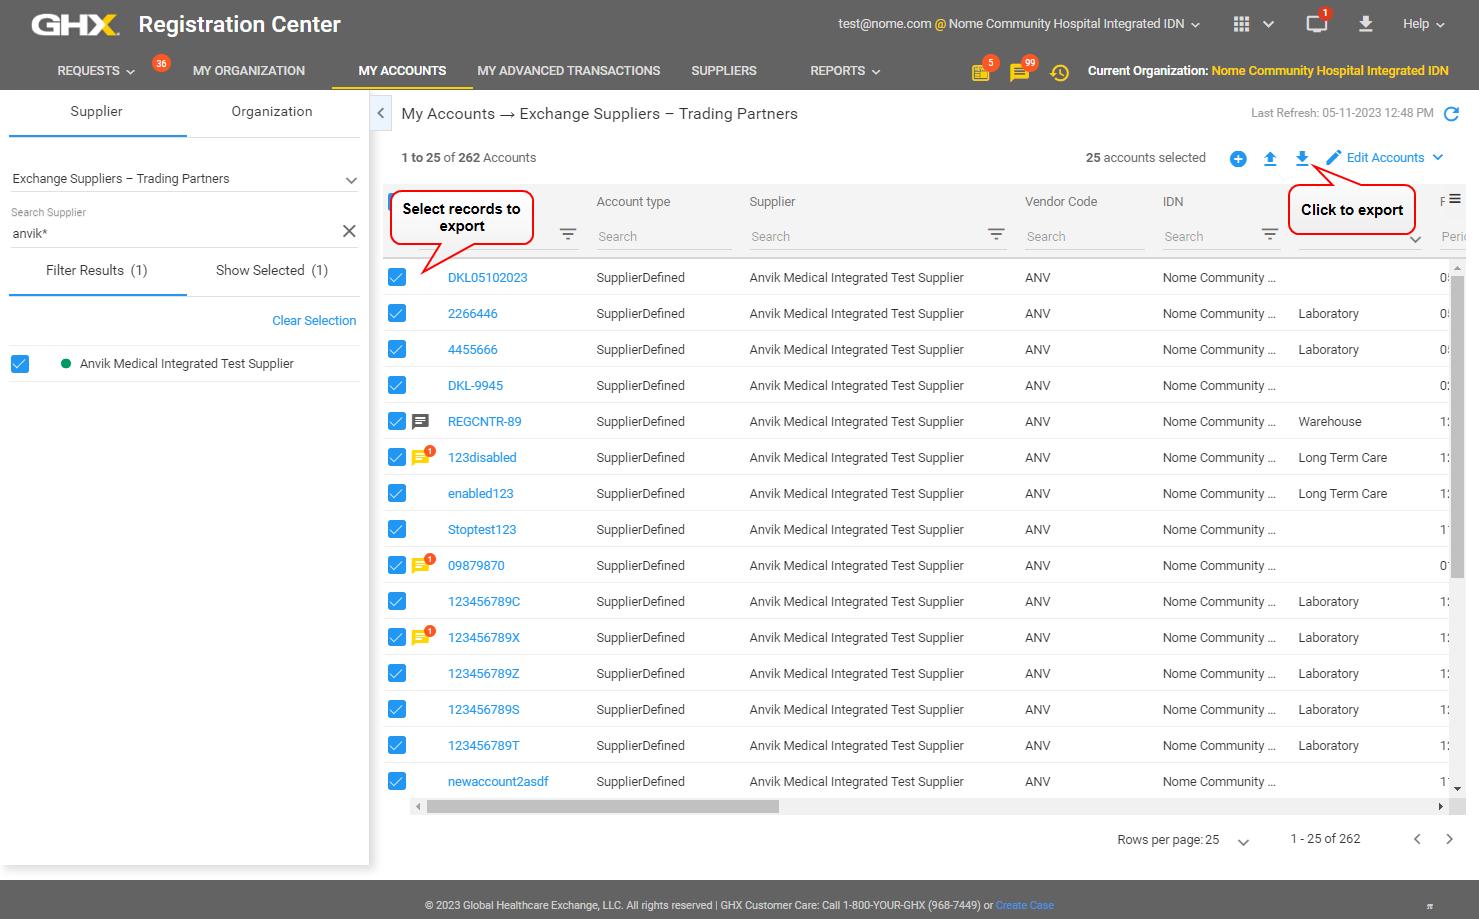Select the Filter Results (1) tab
1479x919 pixels.
pos(97,271)
